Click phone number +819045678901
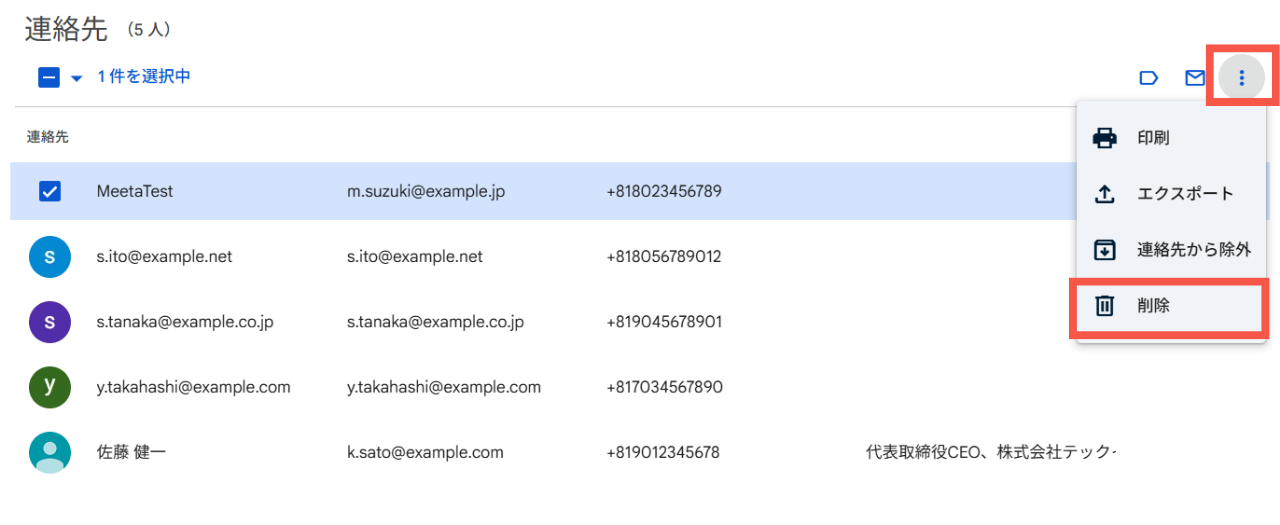Viewport: 1280px width, 525px height. click(x=664, y=322)
